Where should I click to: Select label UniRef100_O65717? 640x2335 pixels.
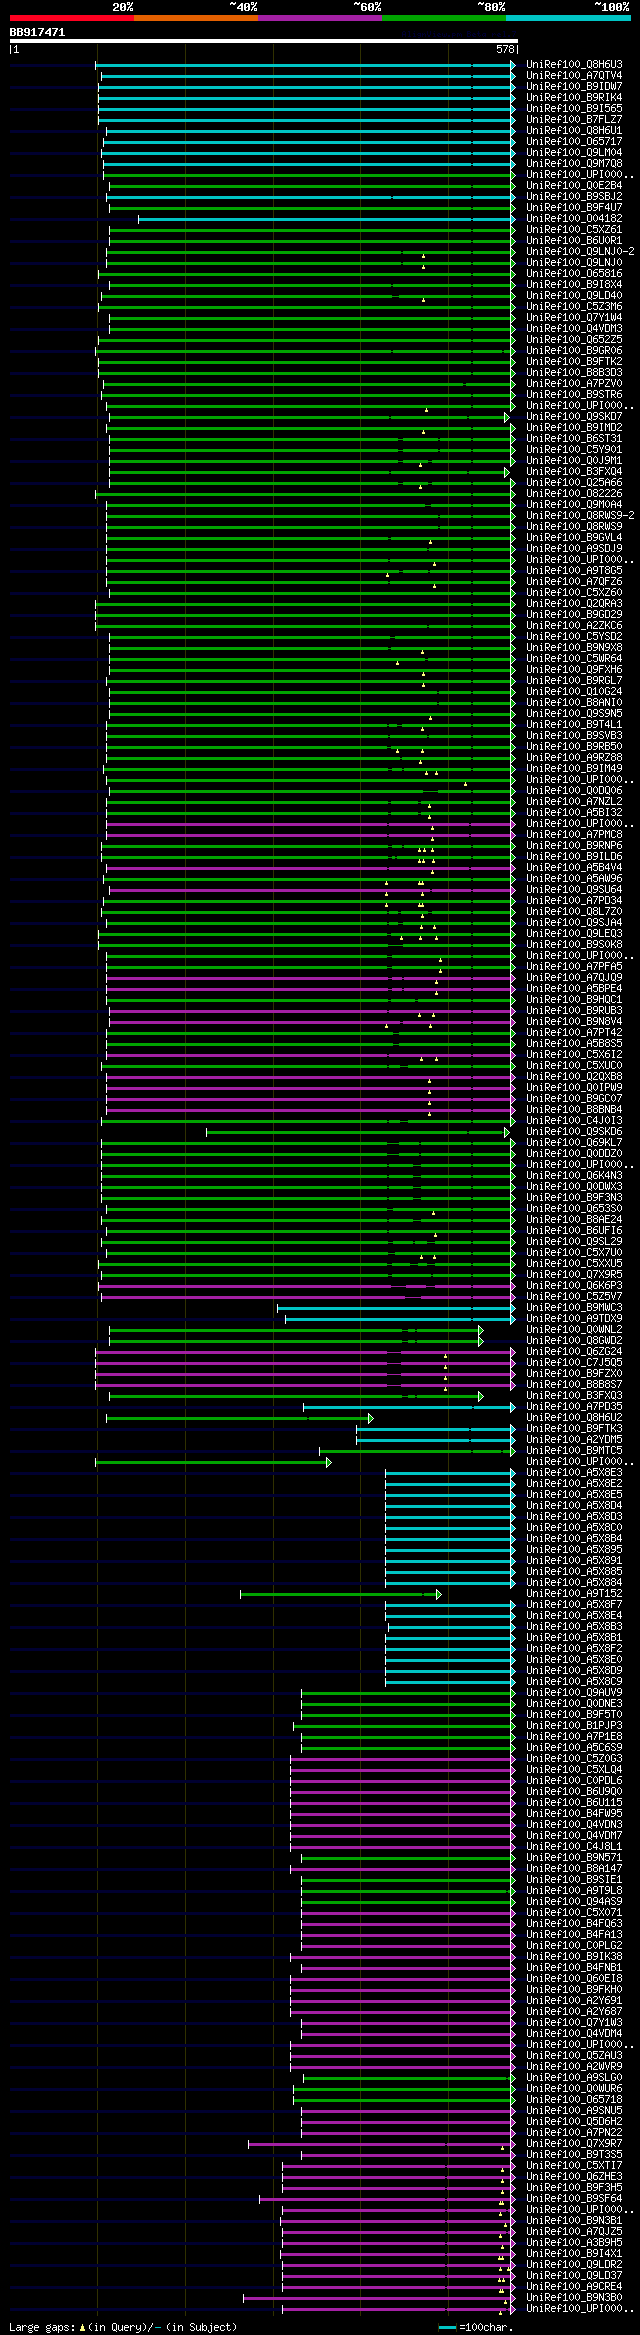point(574,141)
